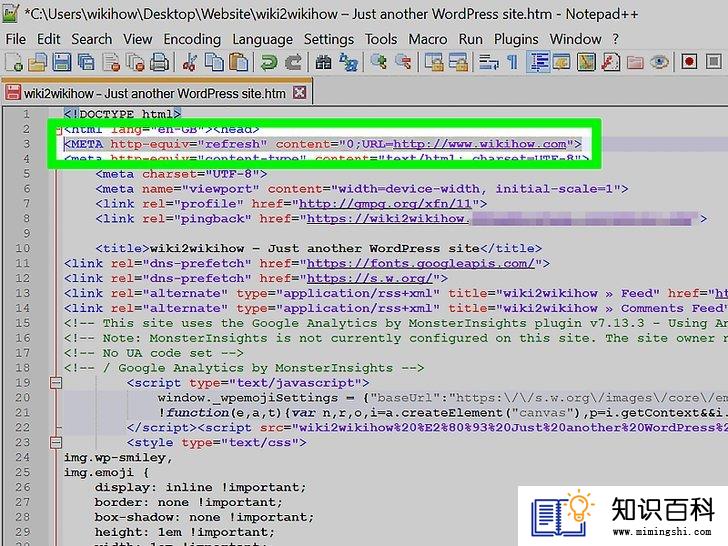Click the title text 'wiki2wikihow – Just another WordPress site'
Viewport: 728px width, 546px height.
[315, 248]
